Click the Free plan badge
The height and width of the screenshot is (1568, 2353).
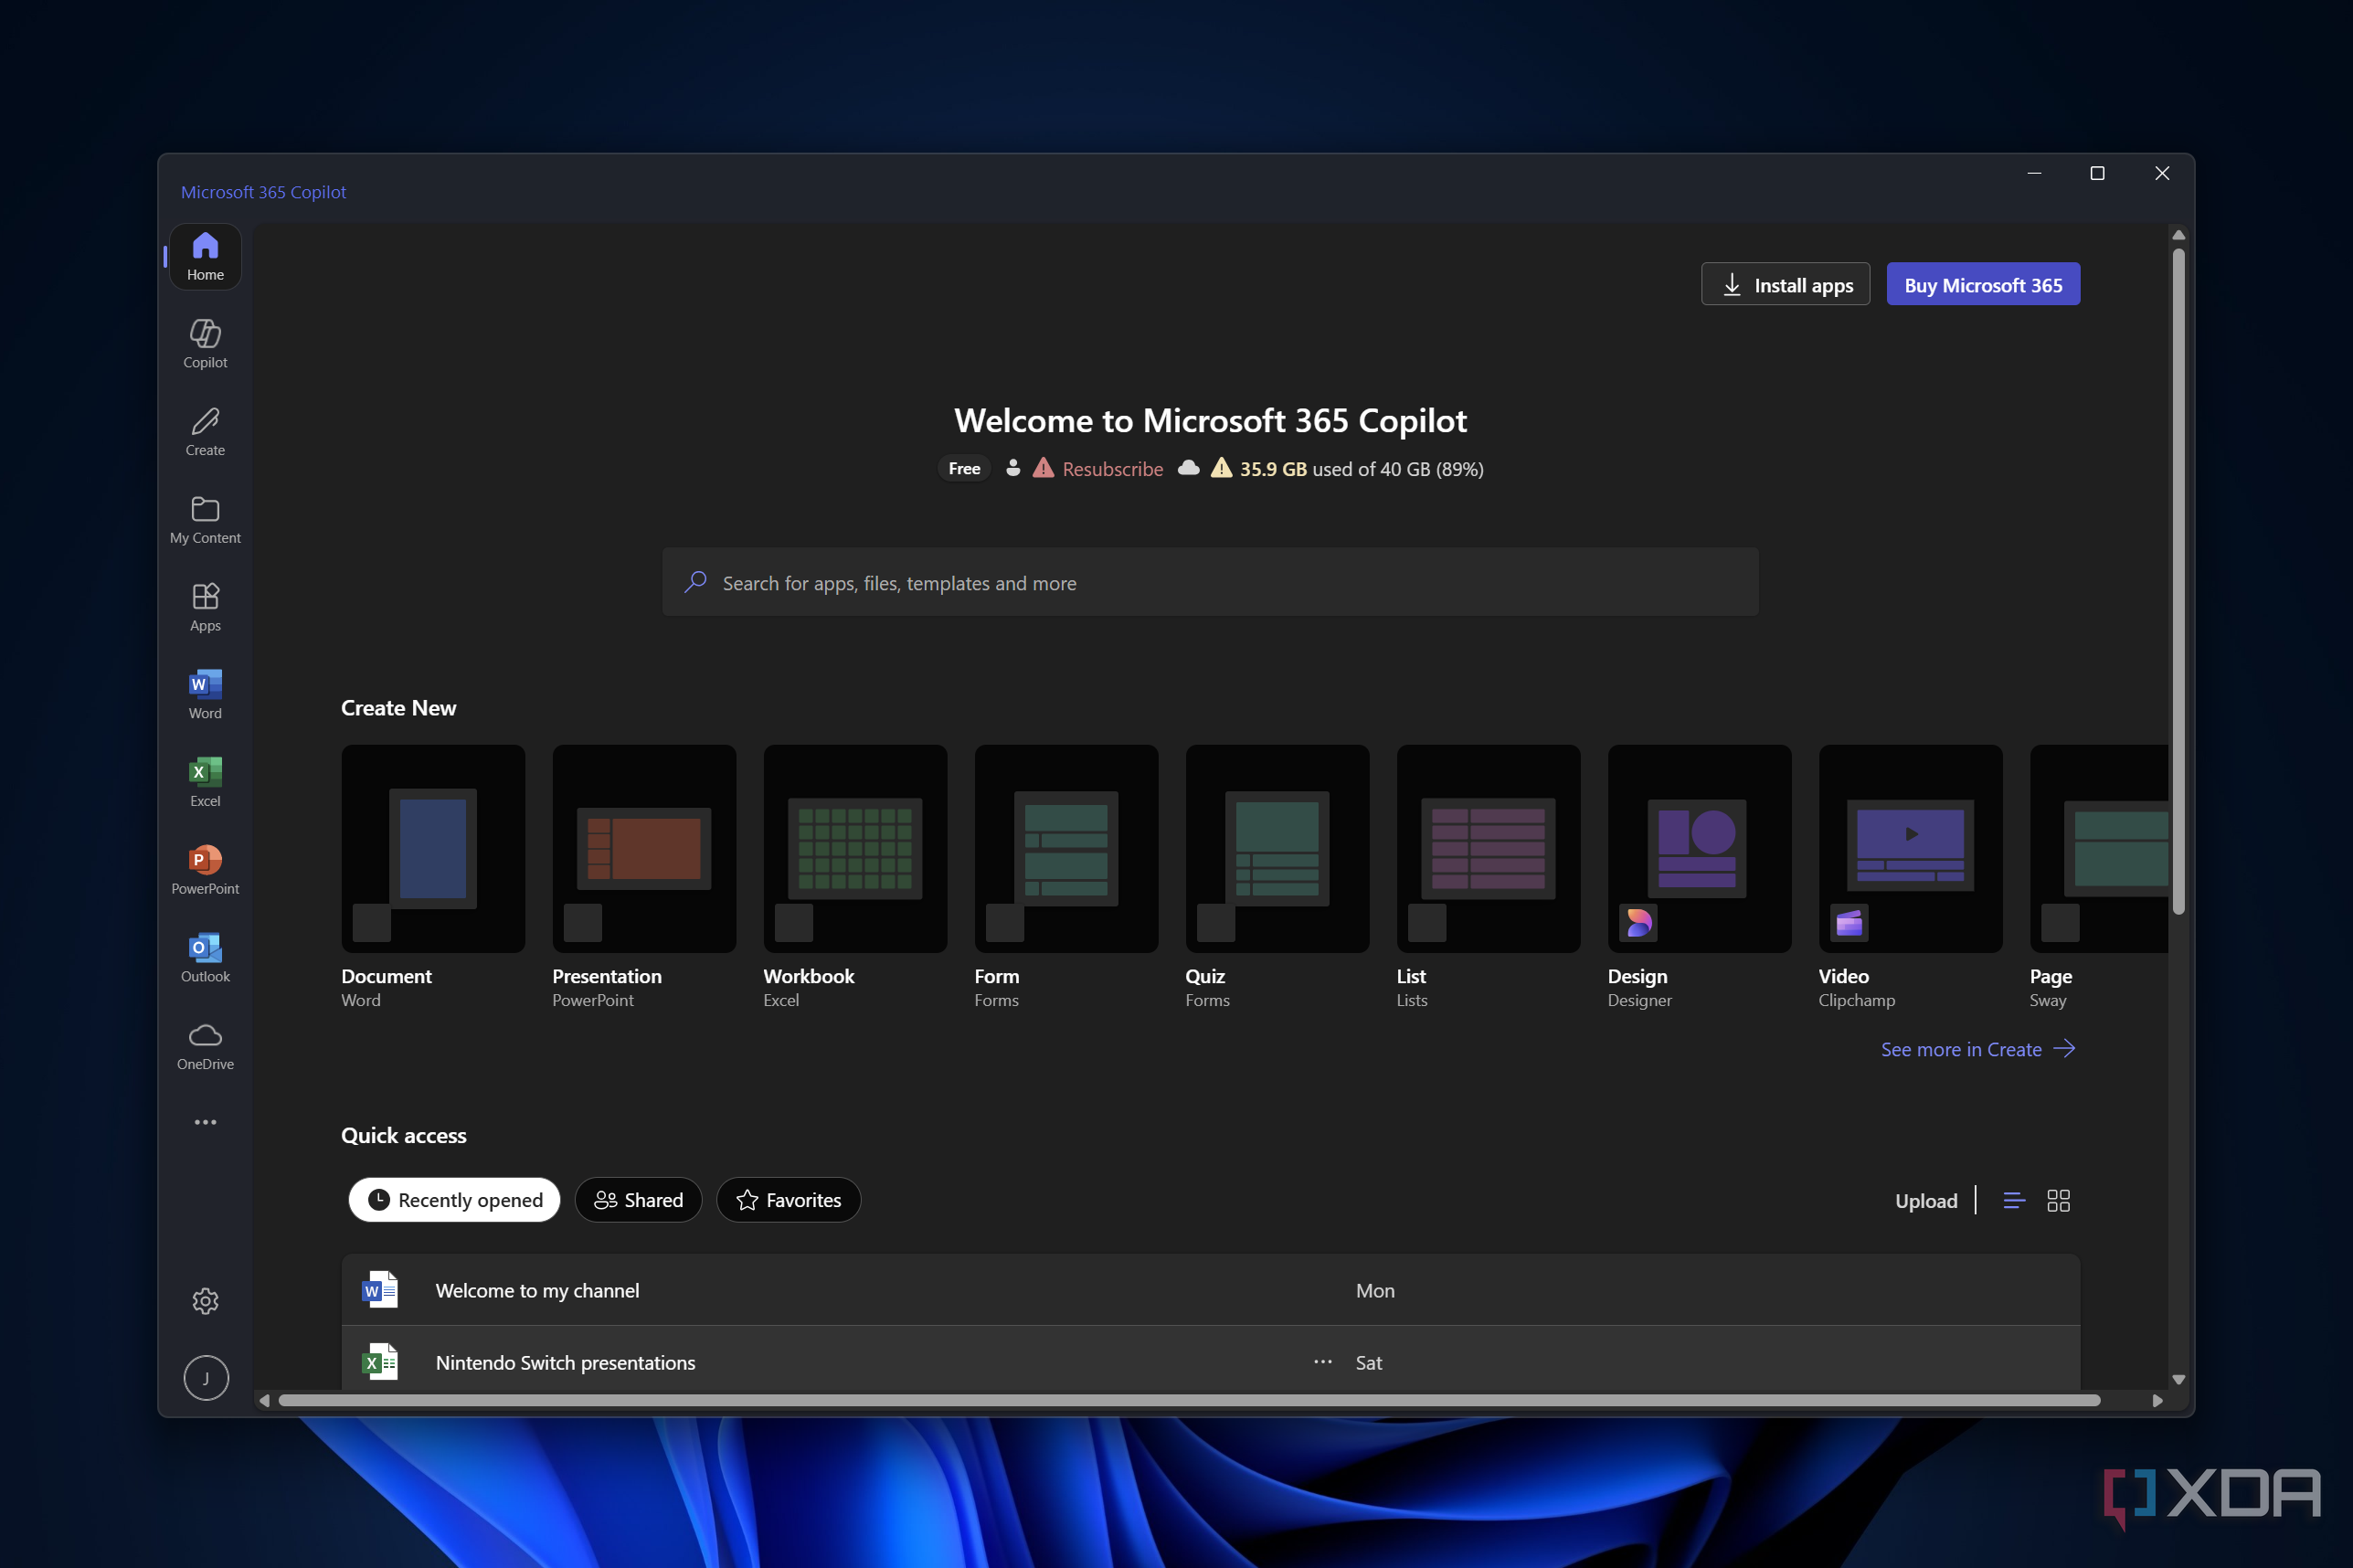pos(963,469)
